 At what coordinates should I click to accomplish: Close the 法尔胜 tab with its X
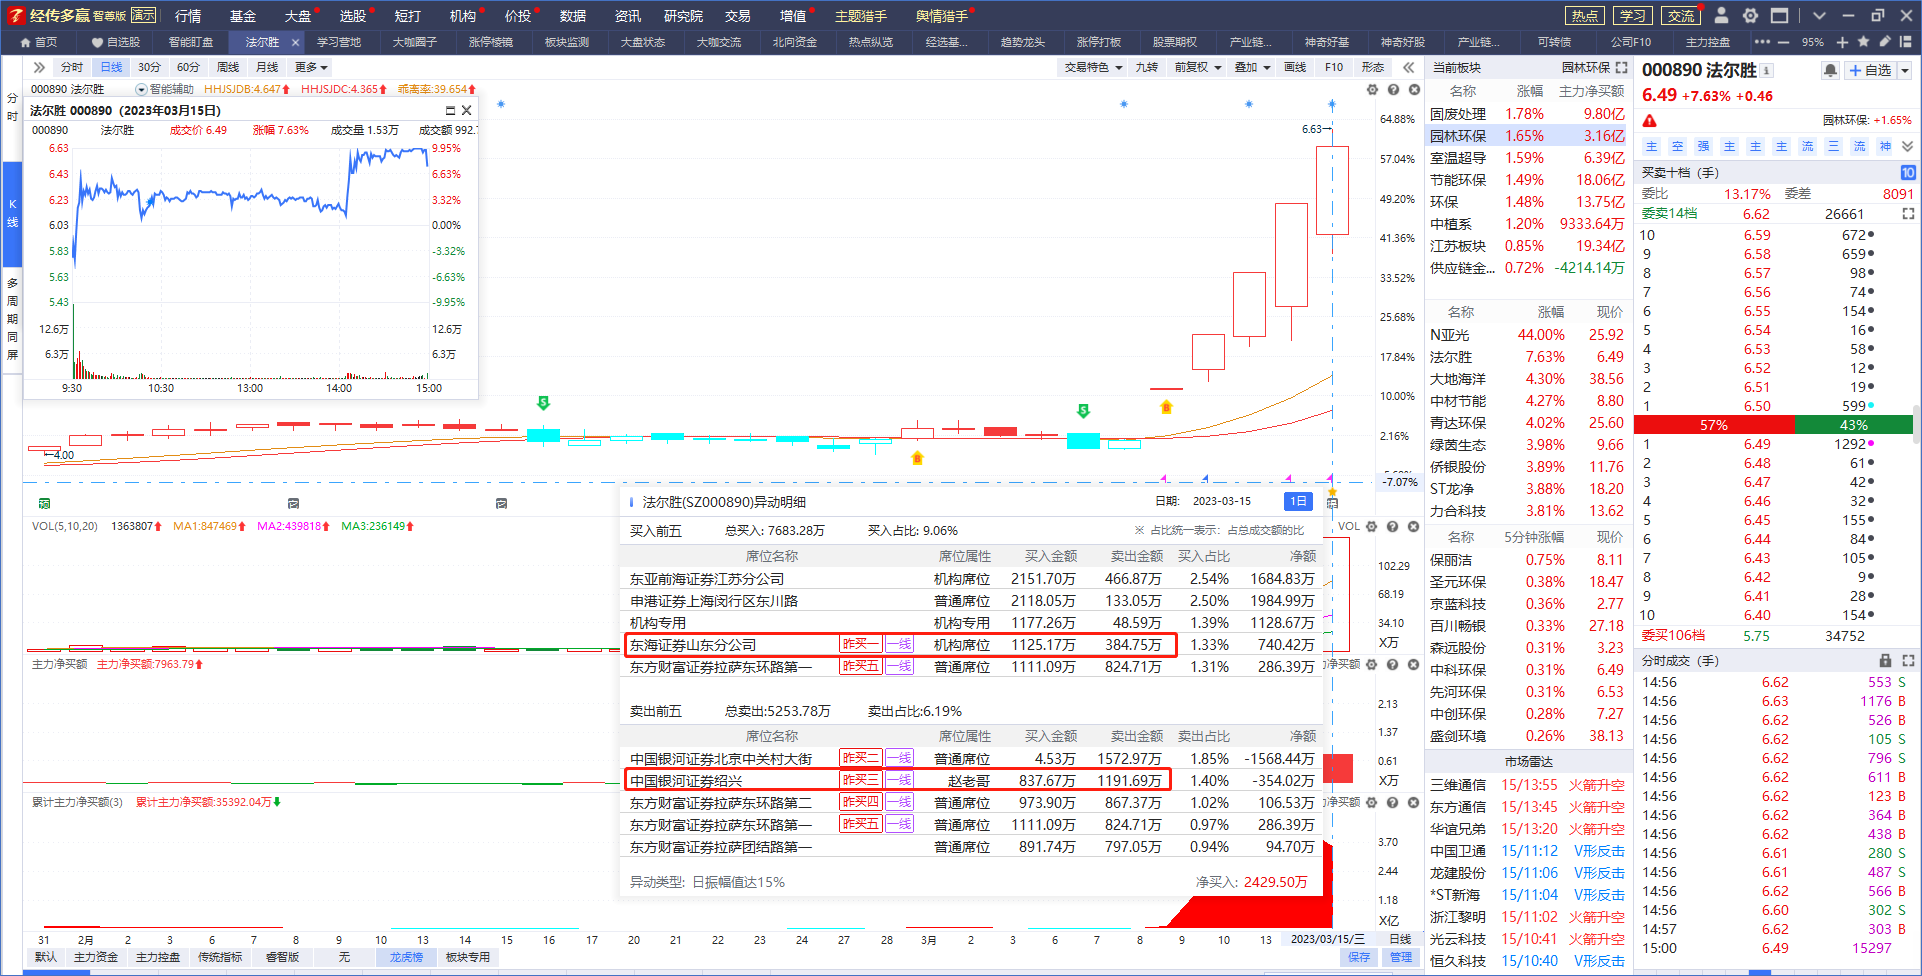click(295, 42)
